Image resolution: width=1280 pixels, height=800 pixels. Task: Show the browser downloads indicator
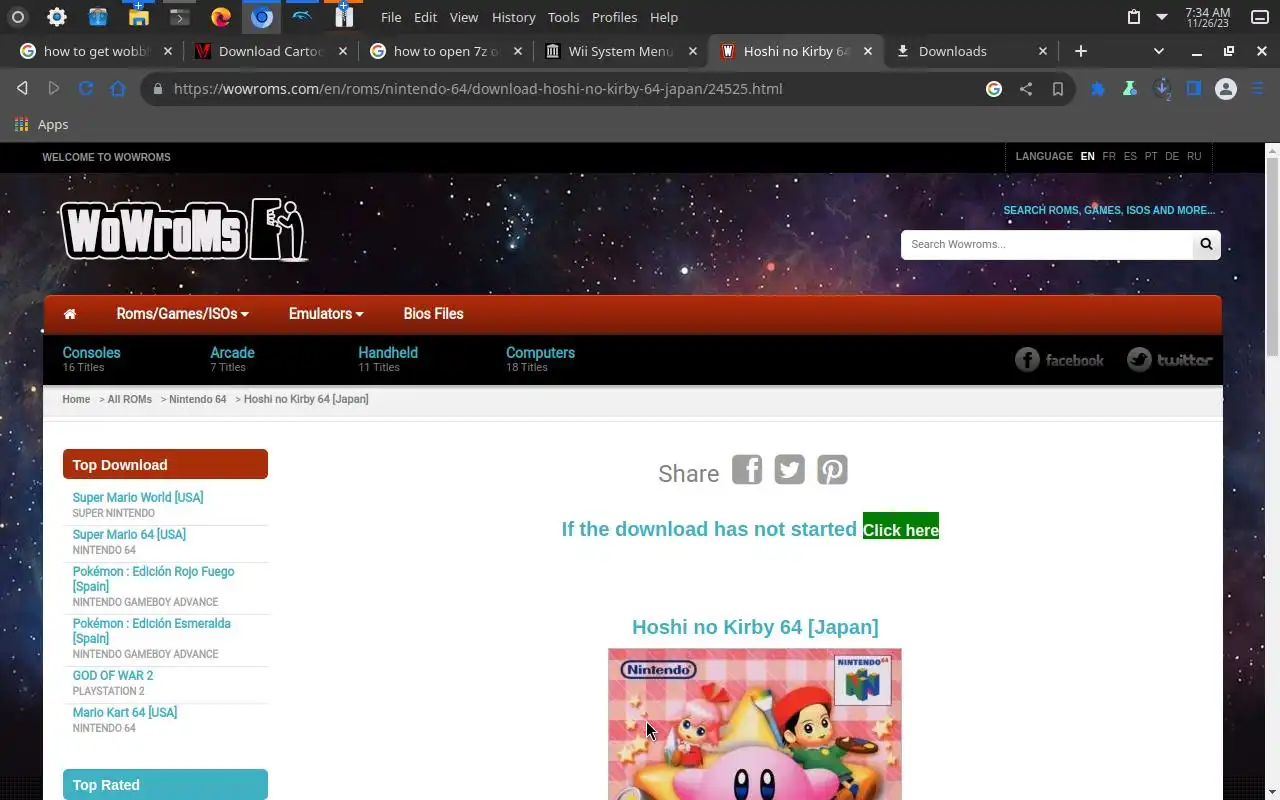1162,89
